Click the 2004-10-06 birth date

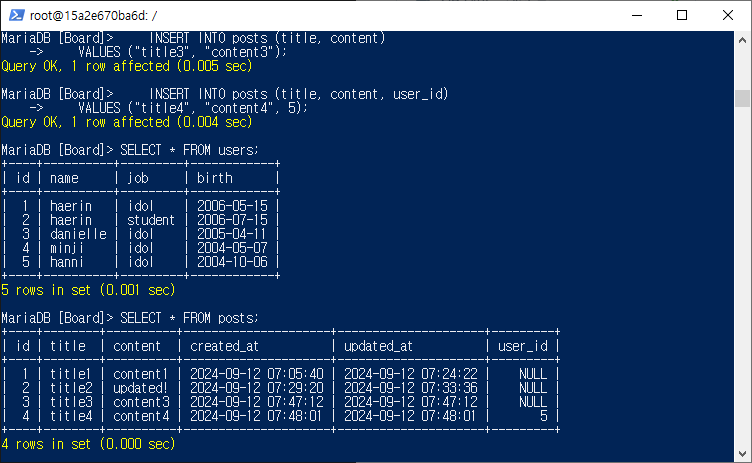coord(232,262)
